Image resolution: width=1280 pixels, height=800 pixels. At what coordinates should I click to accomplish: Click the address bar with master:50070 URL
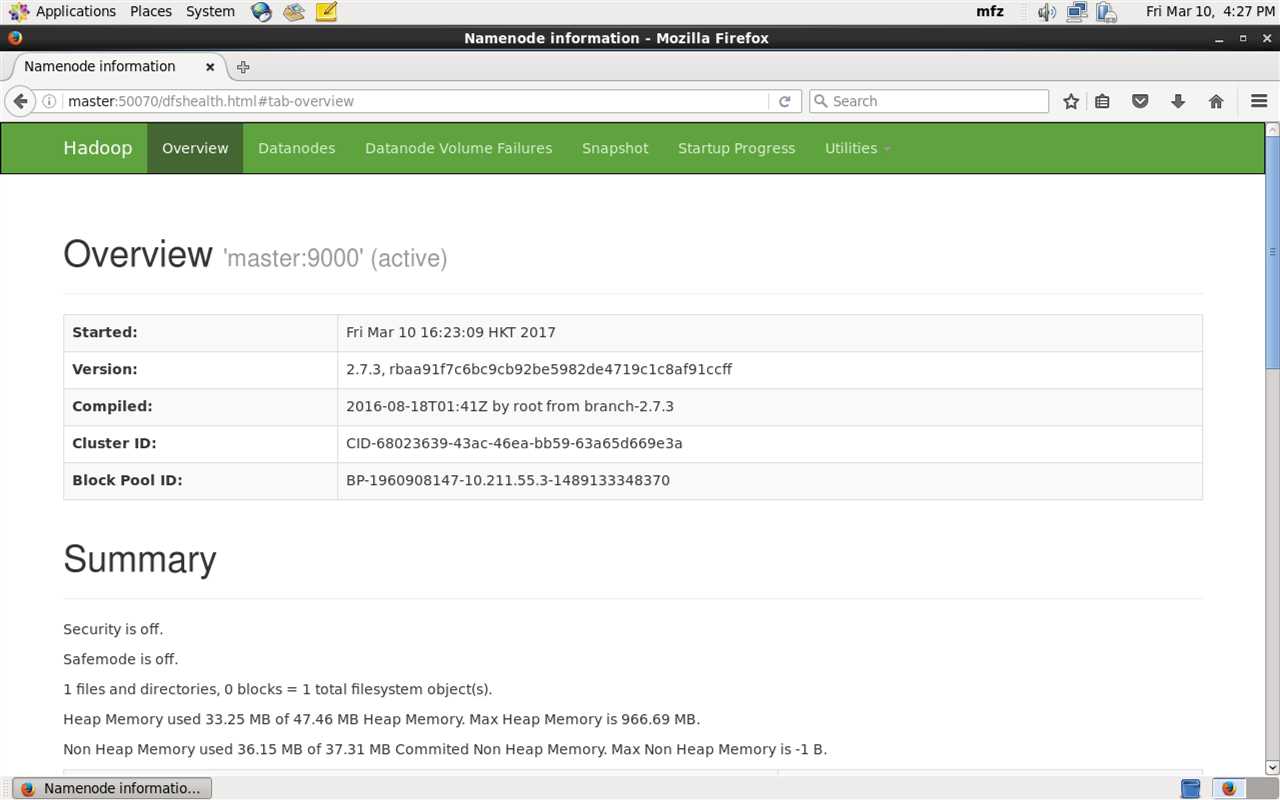coord(415,101)
